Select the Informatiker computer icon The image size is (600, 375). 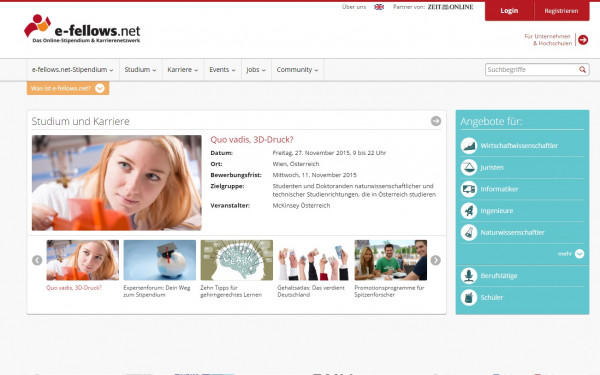pos(469,189)
